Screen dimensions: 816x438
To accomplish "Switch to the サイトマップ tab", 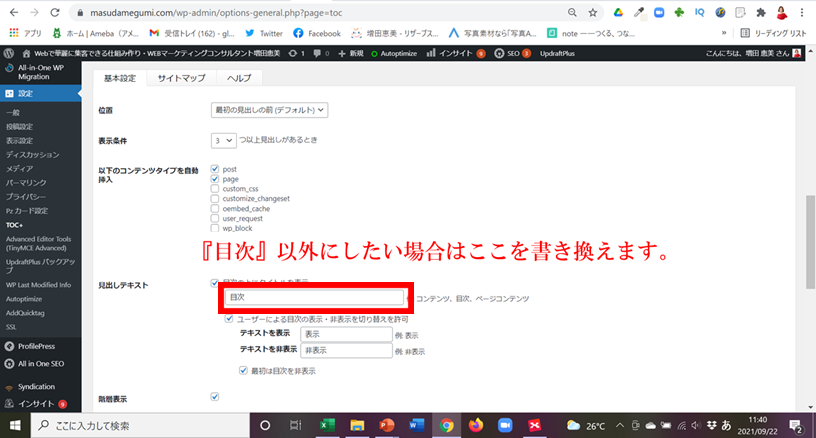I will click(x=181, y=78).
